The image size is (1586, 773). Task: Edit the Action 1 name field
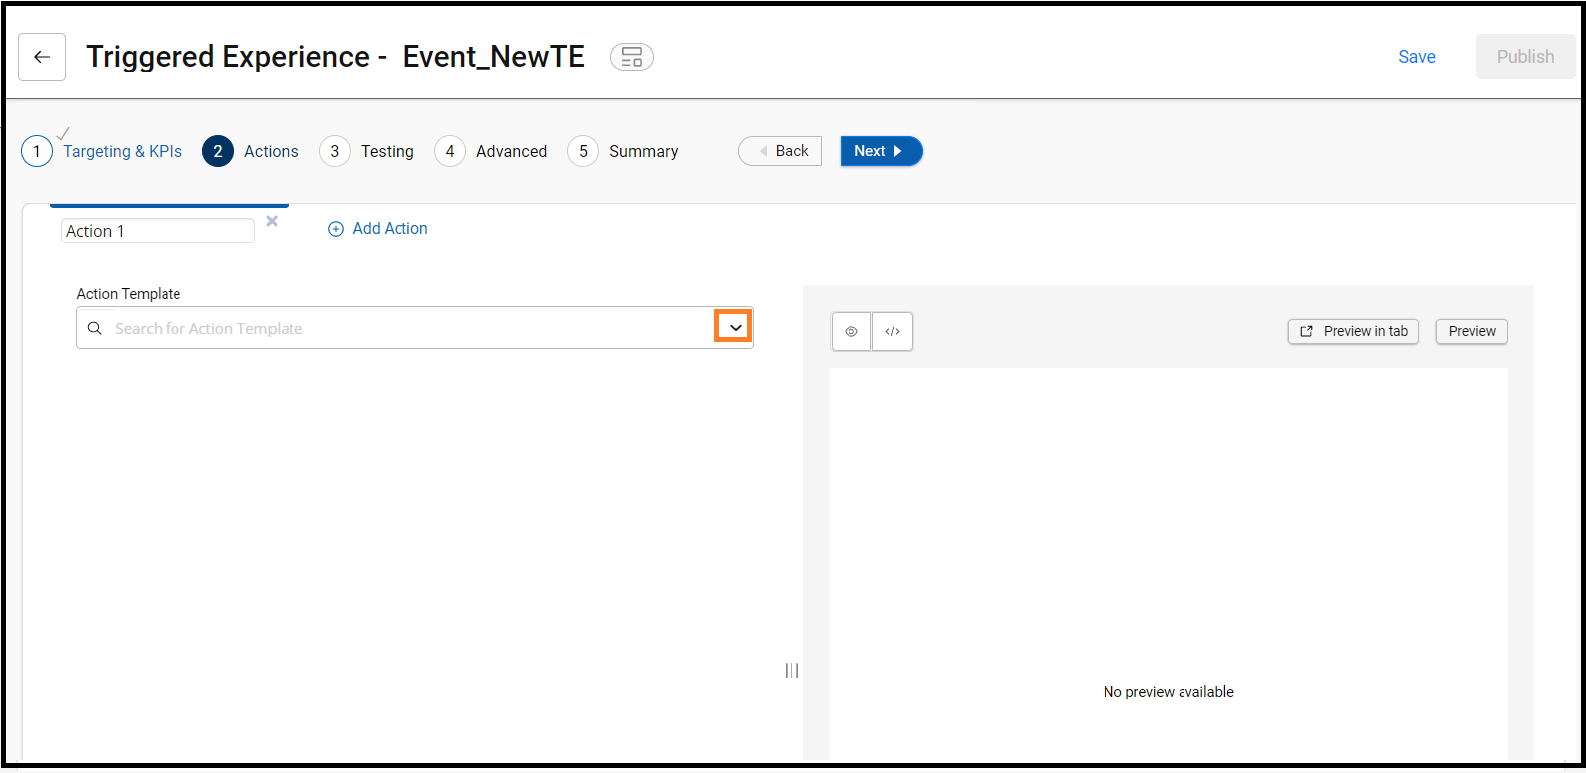pyautogui.click(x=158, y=231)
